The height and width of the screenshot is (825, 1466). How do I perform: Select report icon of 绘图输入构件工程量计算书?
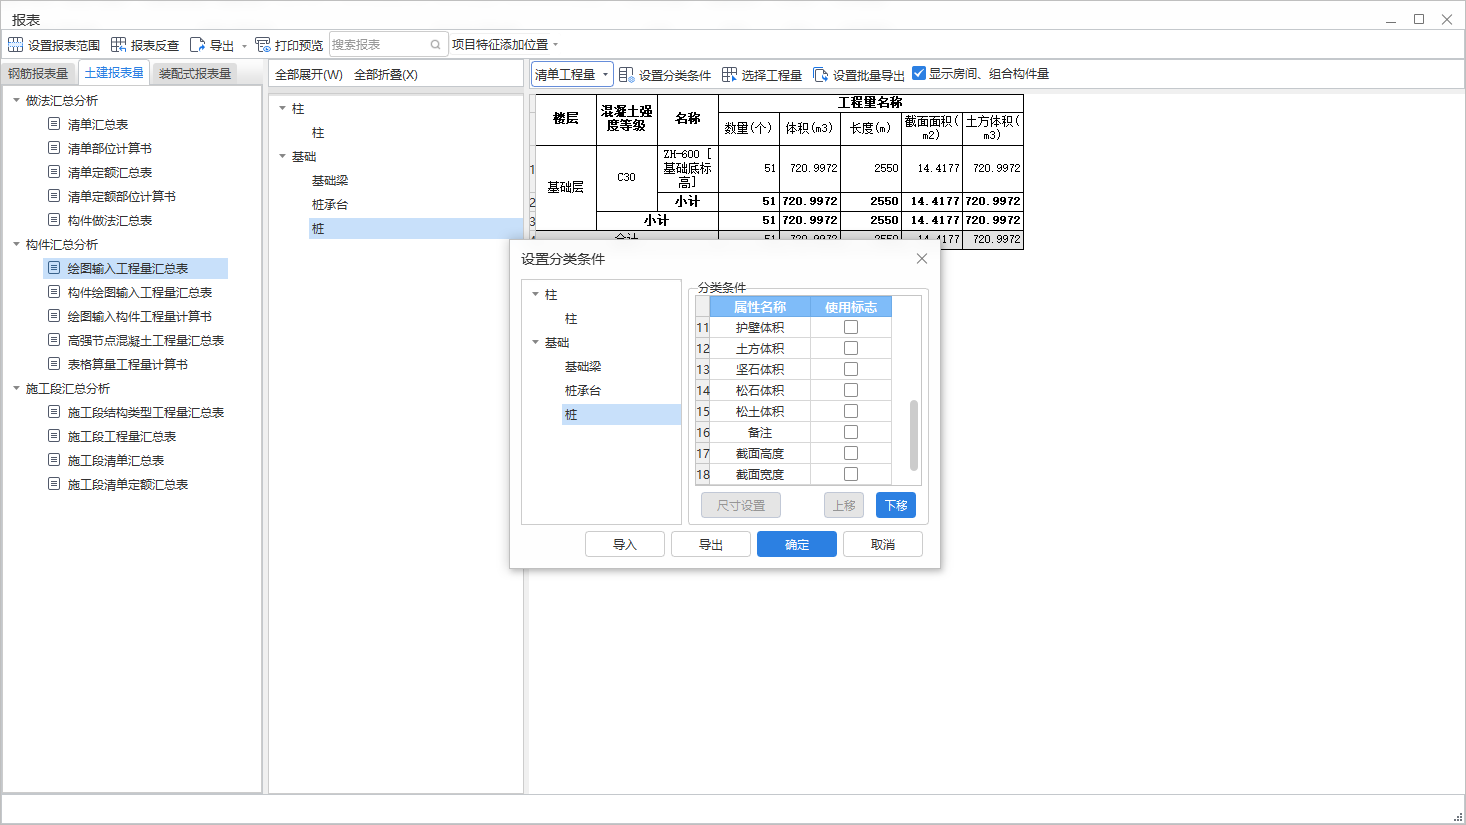(x=54, y=316)
